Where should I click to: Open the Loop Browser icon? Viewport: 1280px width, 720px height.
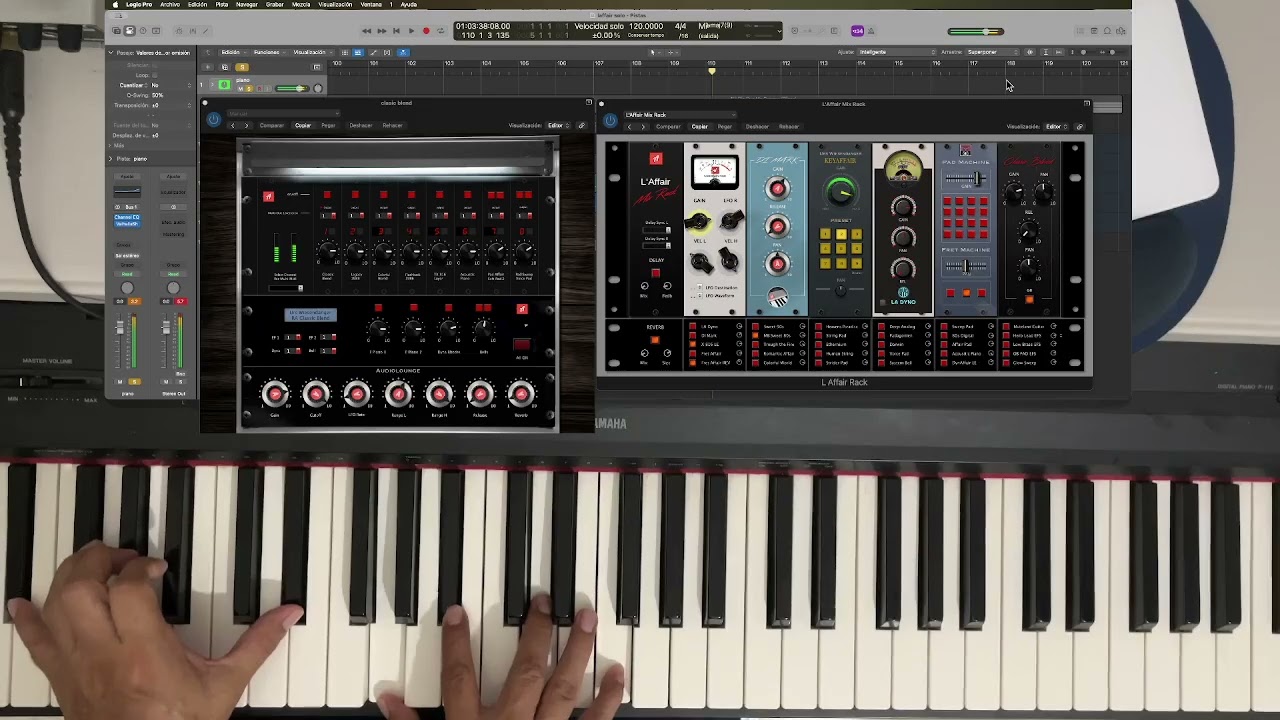(1107, 31)
